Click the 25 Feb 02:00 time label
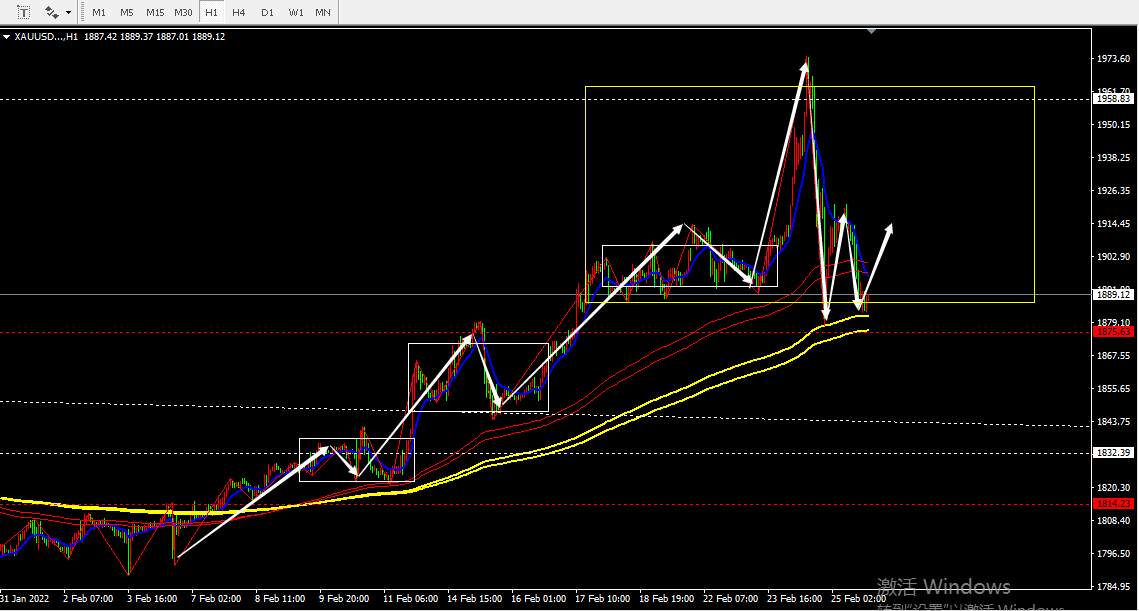This screenshot has width=1139, height=611. [859, 599]
